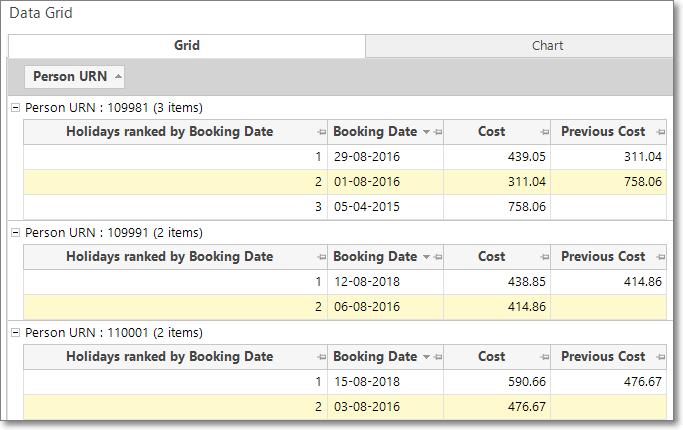Collapse the Person URN 110001 group
Viewport: 683px width, 430px height.
(15, 332)
